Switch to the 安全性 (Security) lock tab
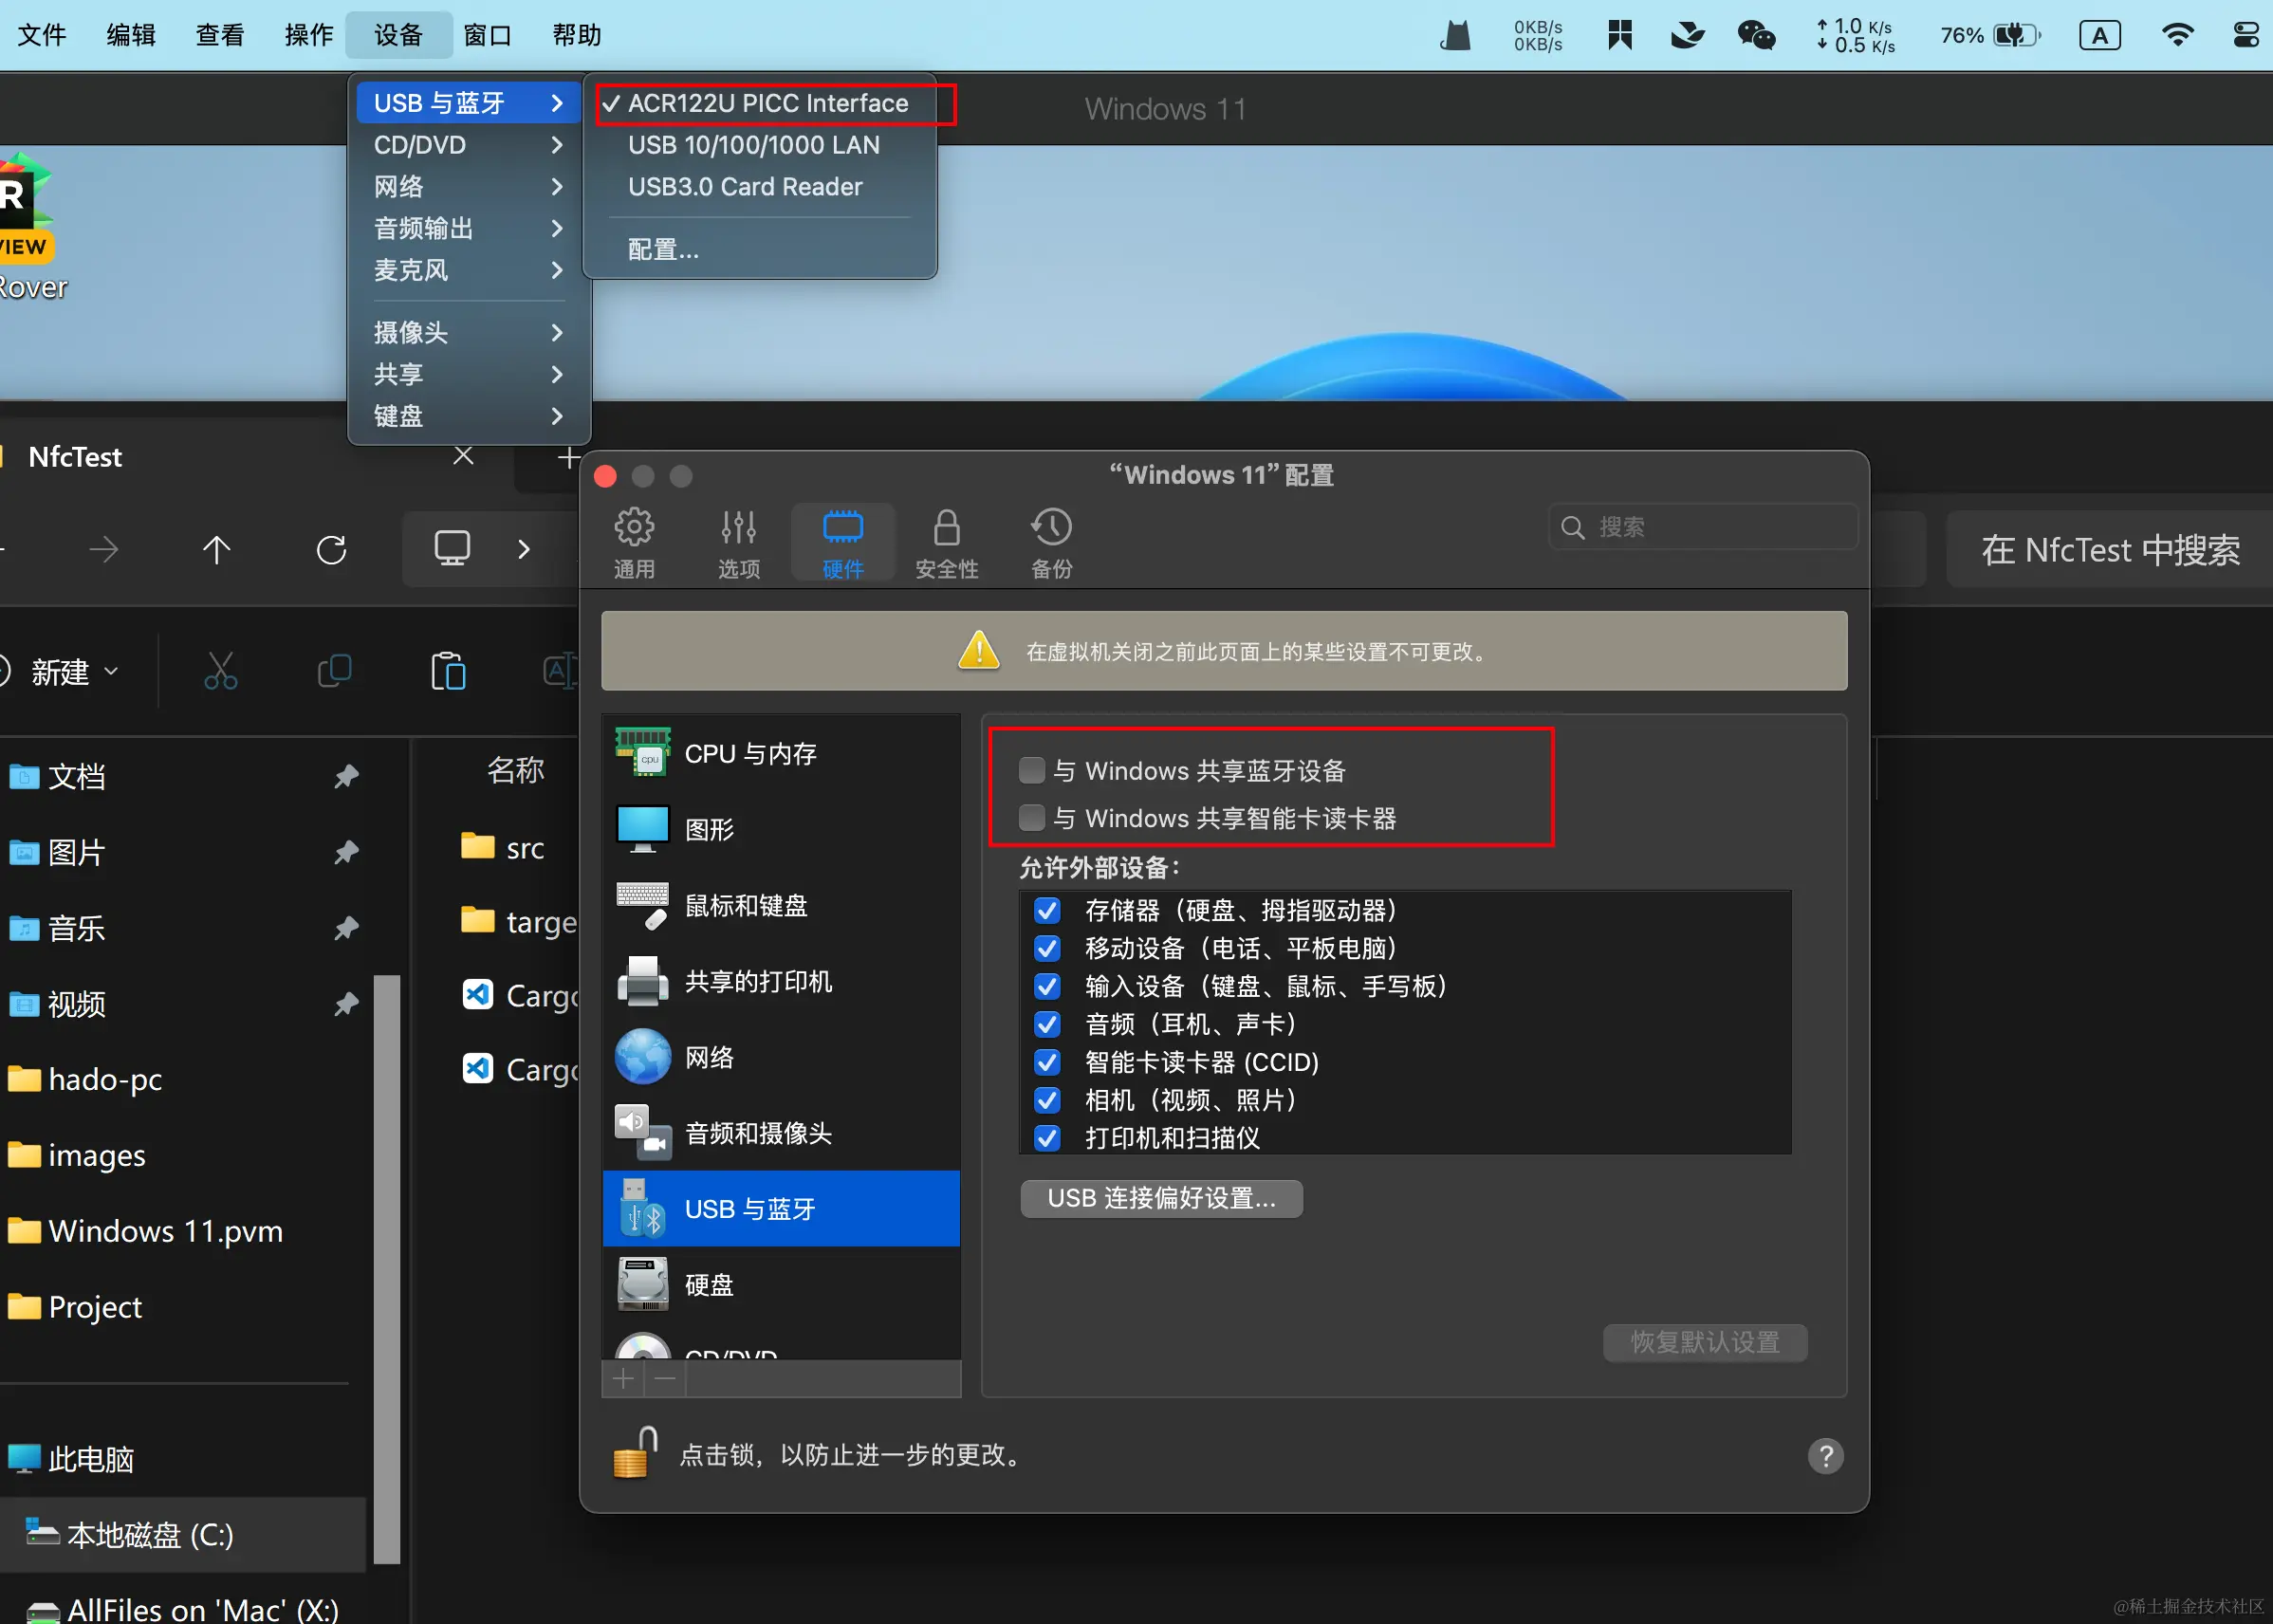The image size is (2273, 1624). click(x=946, y=528)
